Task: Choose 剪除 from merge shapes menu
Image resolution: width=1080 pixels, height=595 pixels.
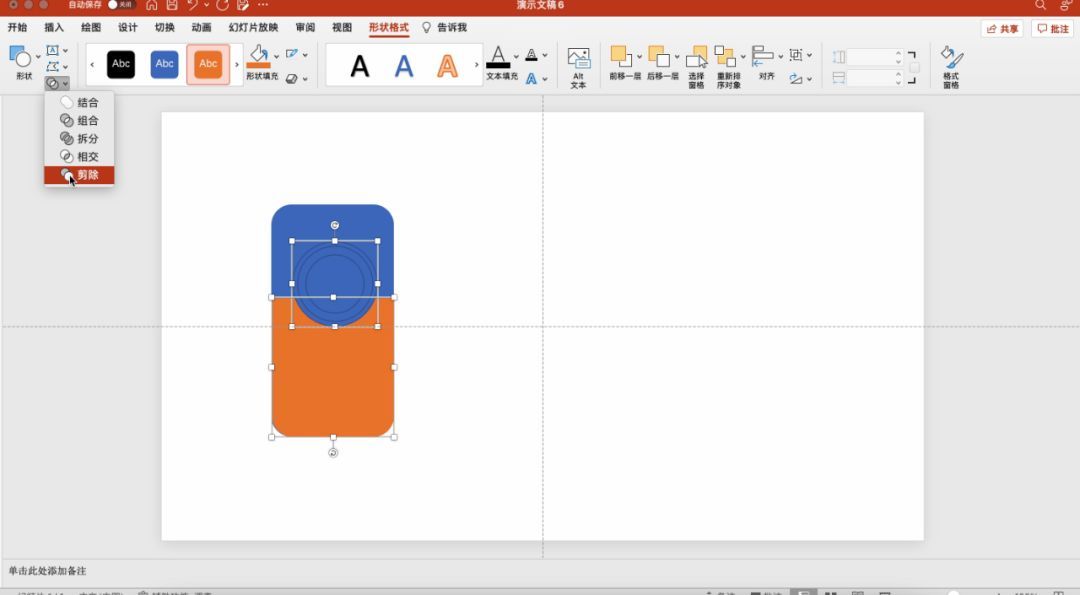Action: (x=79, y=175)
